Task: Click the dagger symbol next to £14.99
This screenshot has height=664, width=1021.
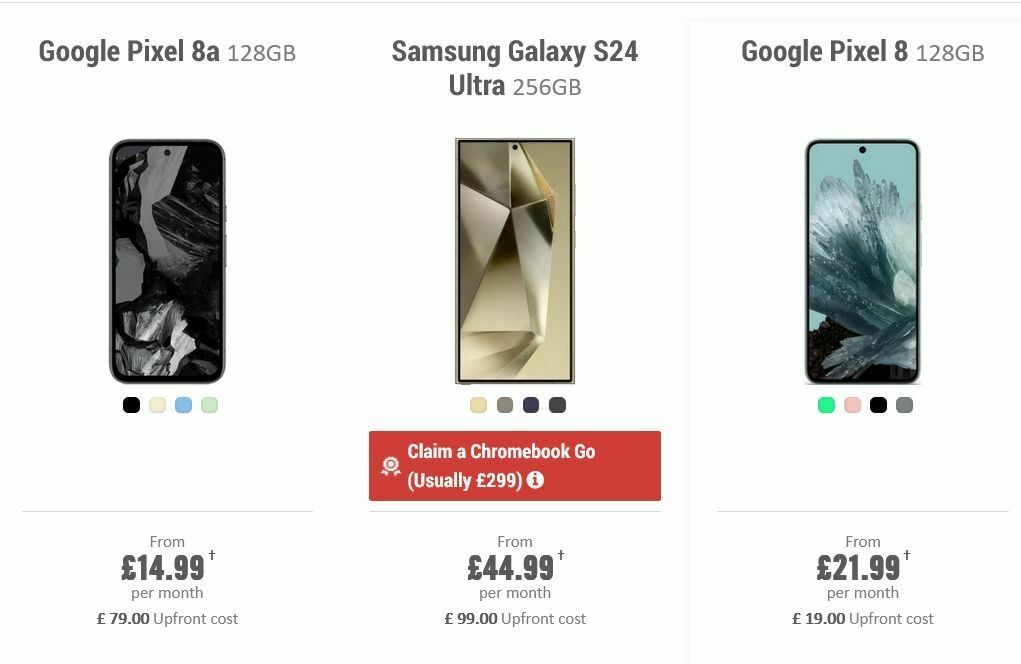Action: [209, 558]
